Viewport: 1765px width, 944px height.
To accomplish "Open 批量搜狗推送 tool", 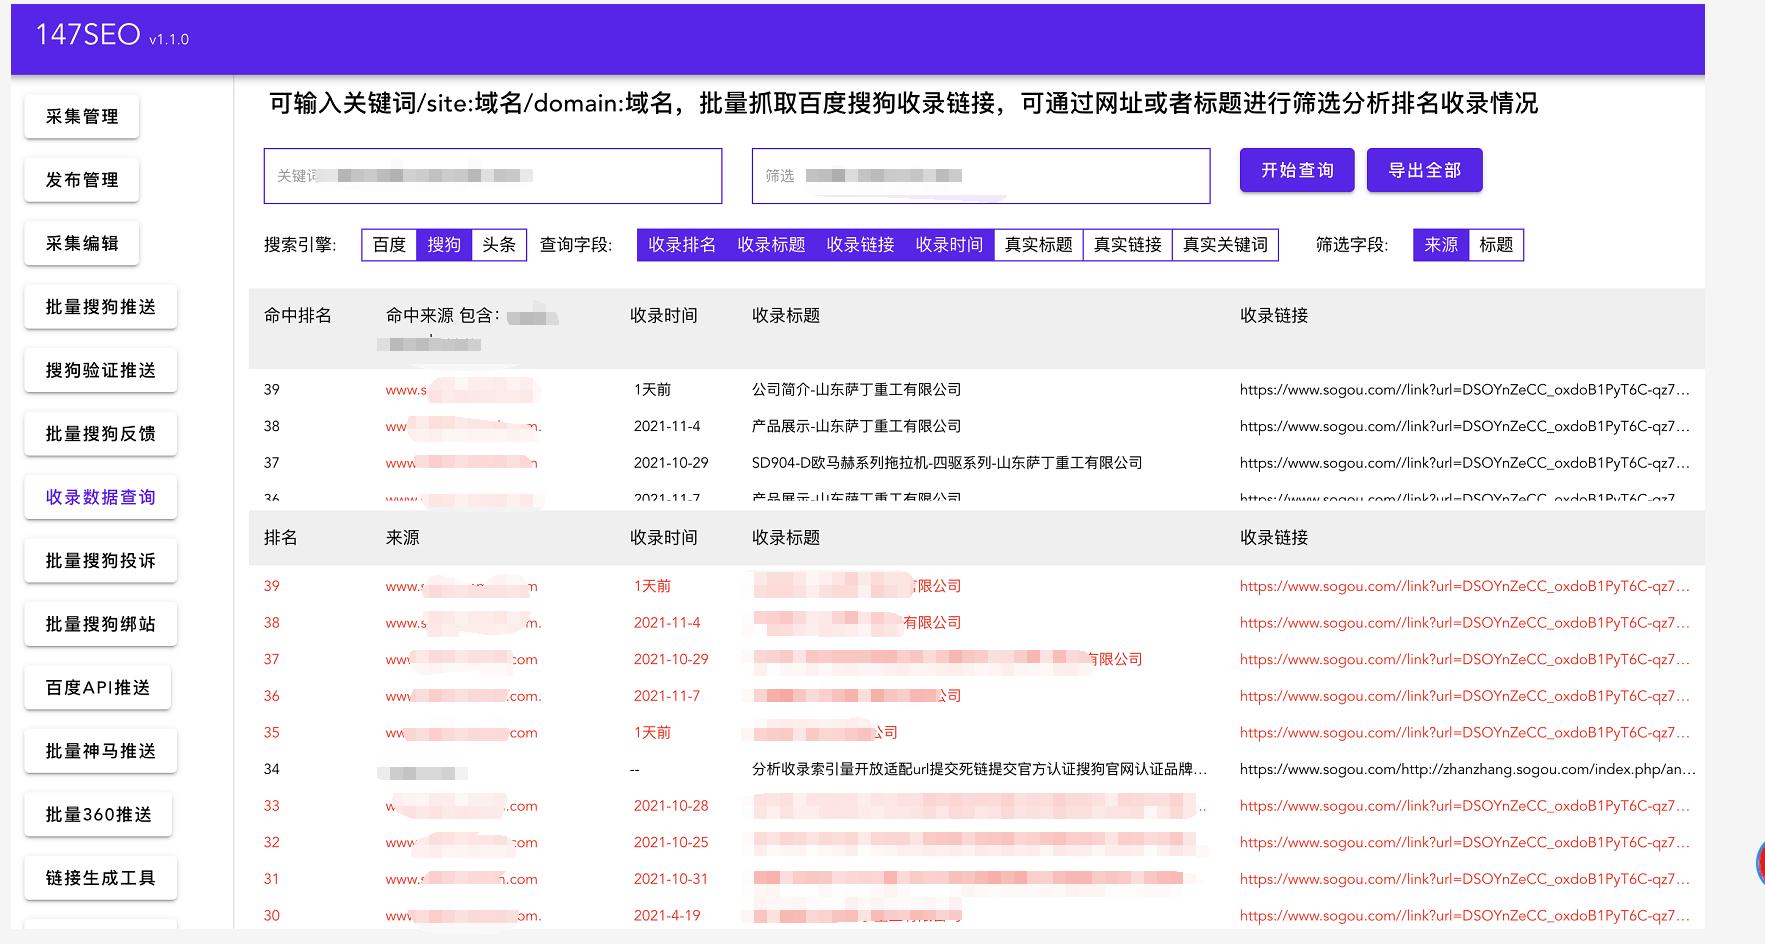I will (99, 307).
